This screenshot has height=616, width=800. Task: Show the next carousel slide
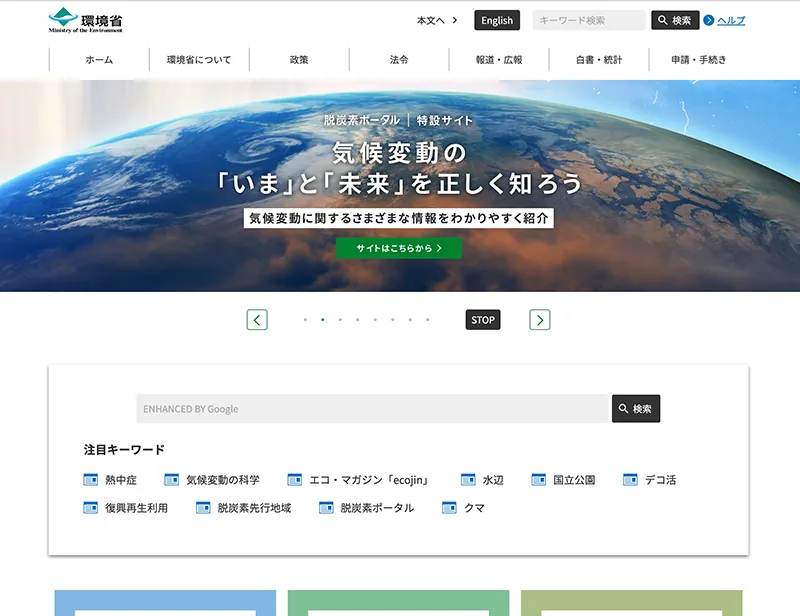[540, 320]
